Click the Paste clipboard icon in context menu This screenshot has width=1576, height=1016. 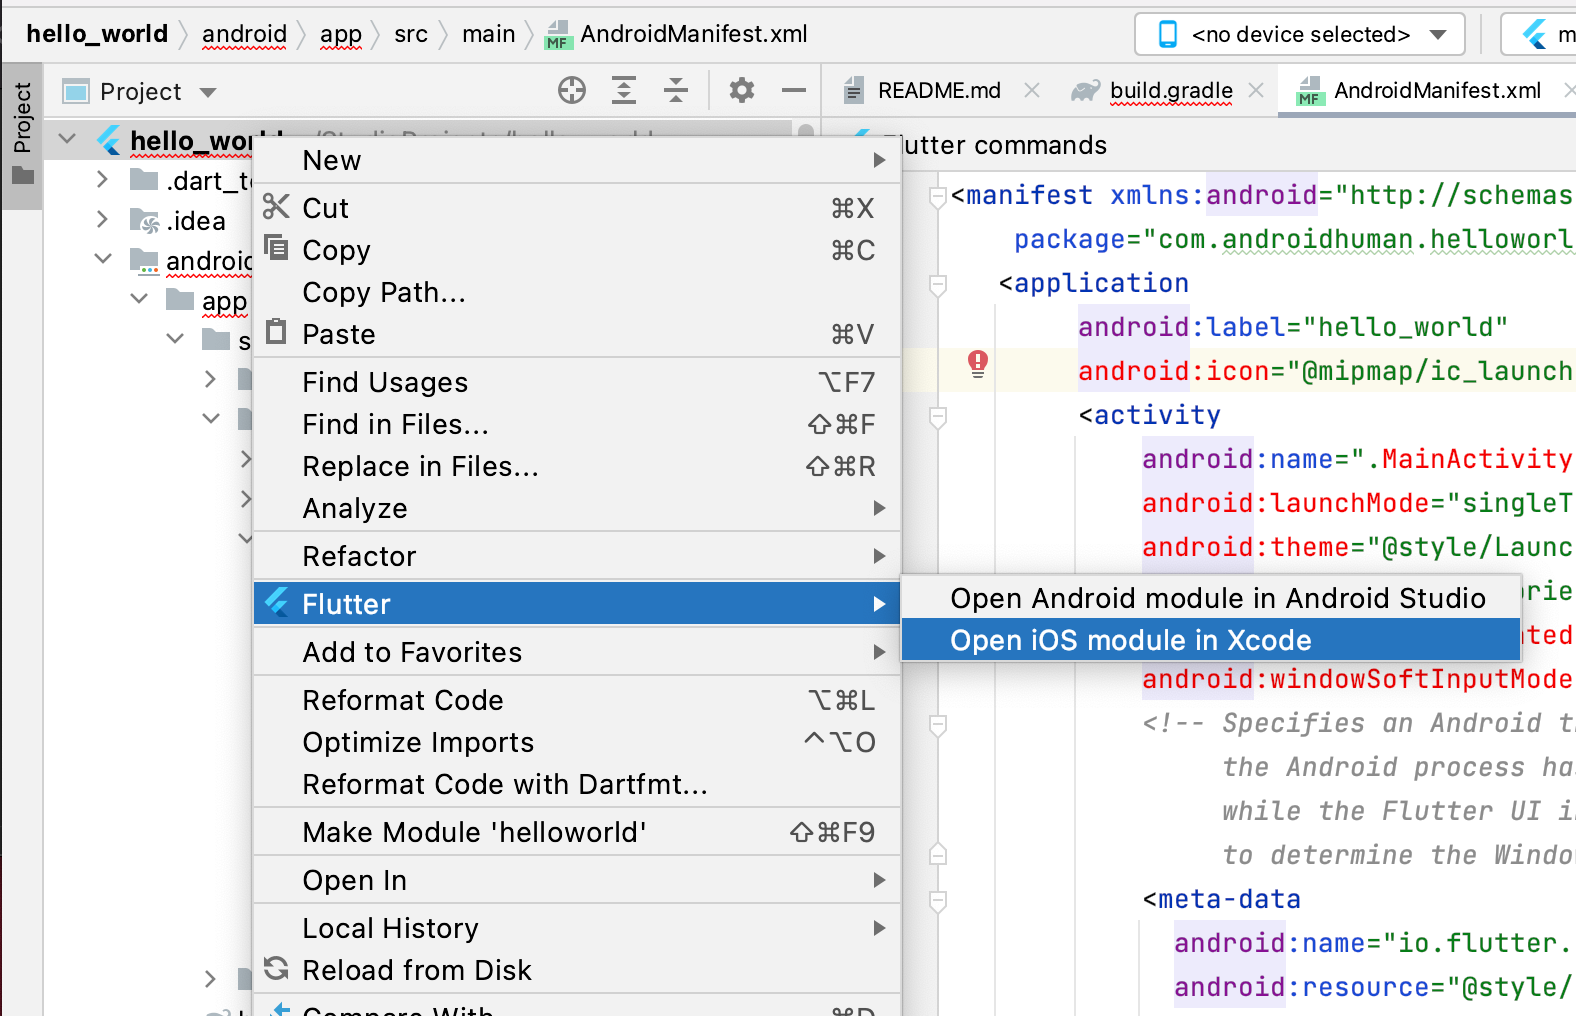click(x=276, y=332)
